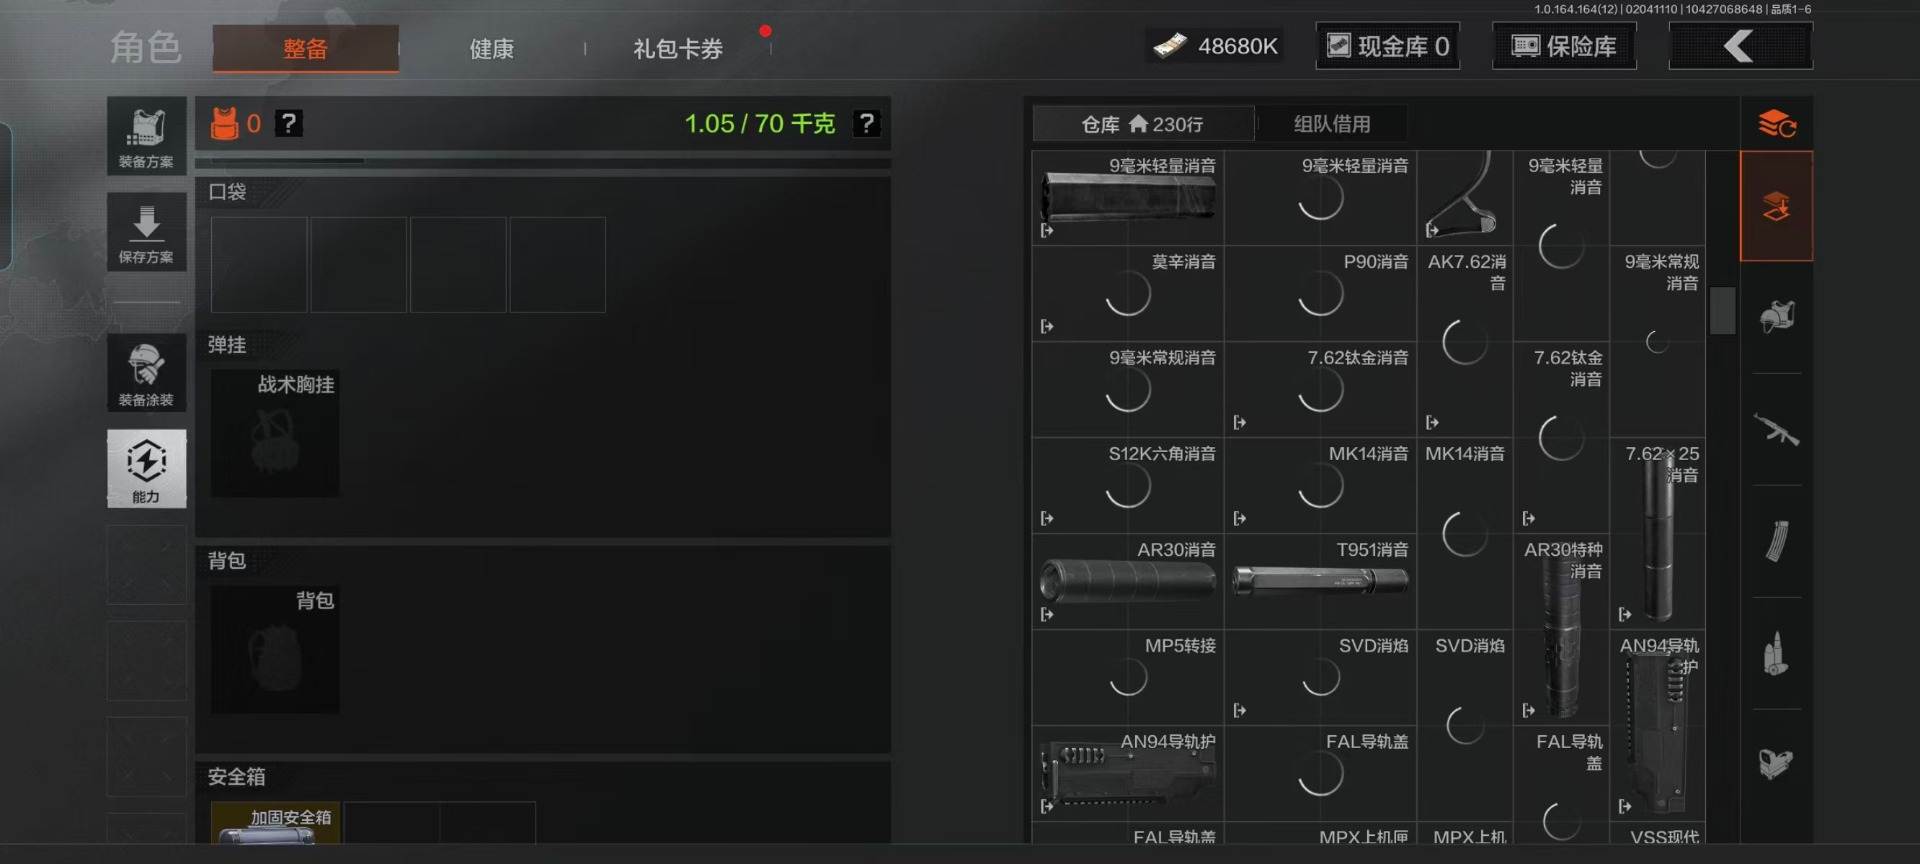
Task: Click the 口袋 pockets section label
Action: pyautogui.click(x=227, y=191)
